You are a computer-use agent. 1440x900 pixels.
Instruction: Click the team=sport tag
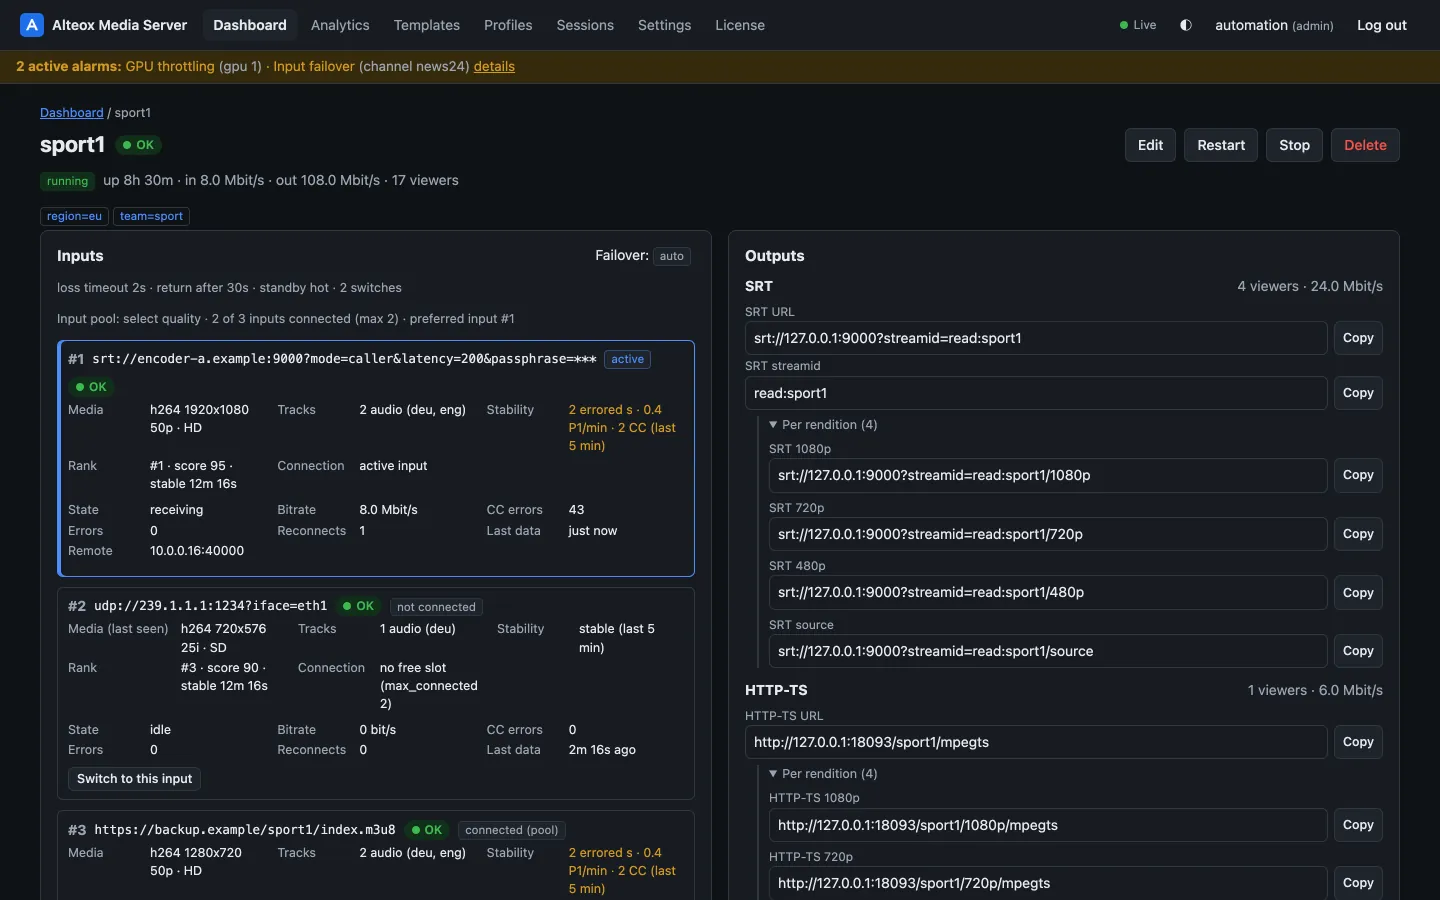point(151,216)
